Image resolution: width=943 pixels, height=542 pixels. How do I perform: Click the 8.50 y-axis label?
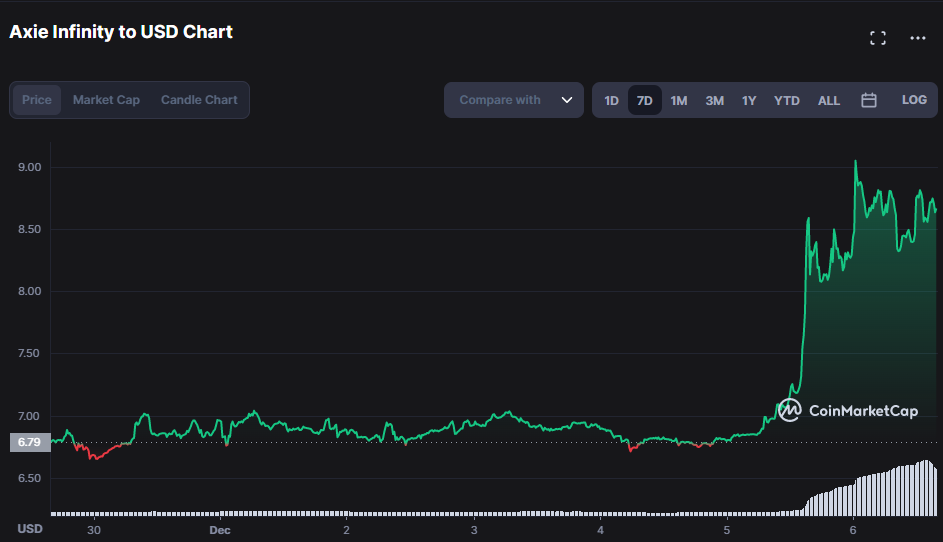coord(29,229)
